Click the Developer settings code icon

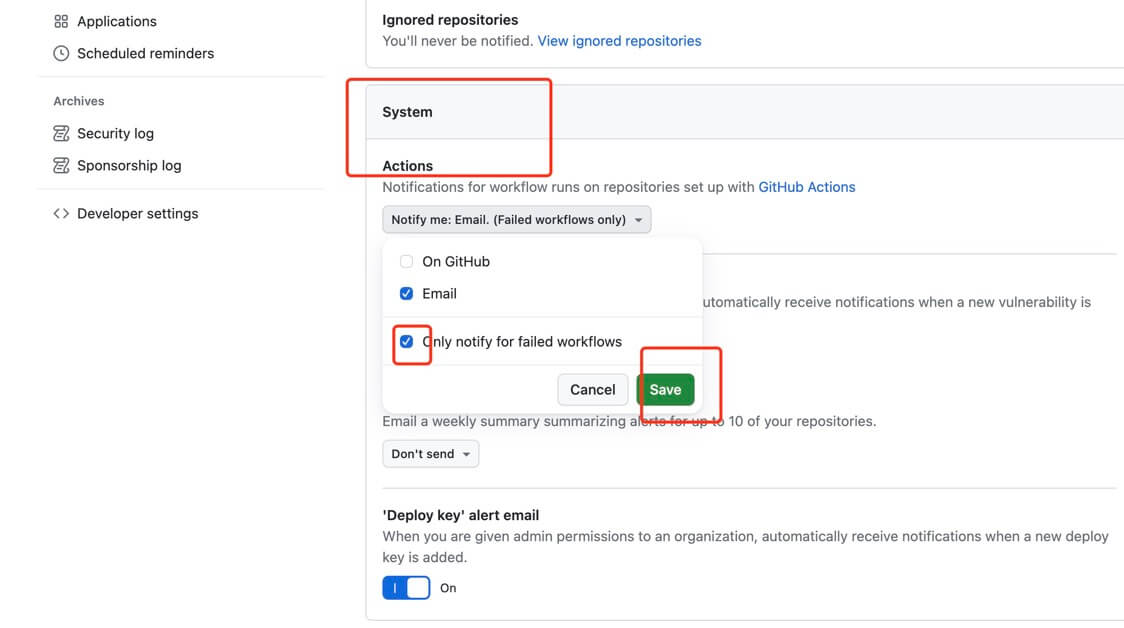click(x=61, y=213)
